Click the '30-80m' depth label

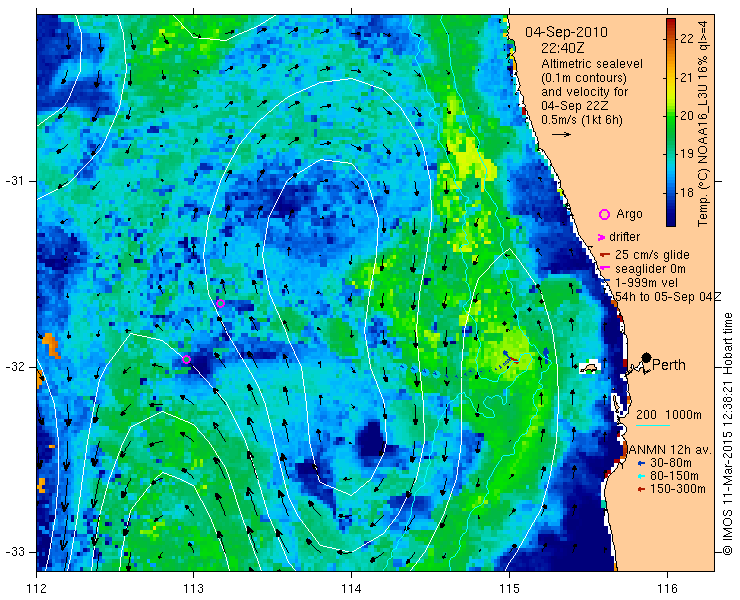[671, 463]
